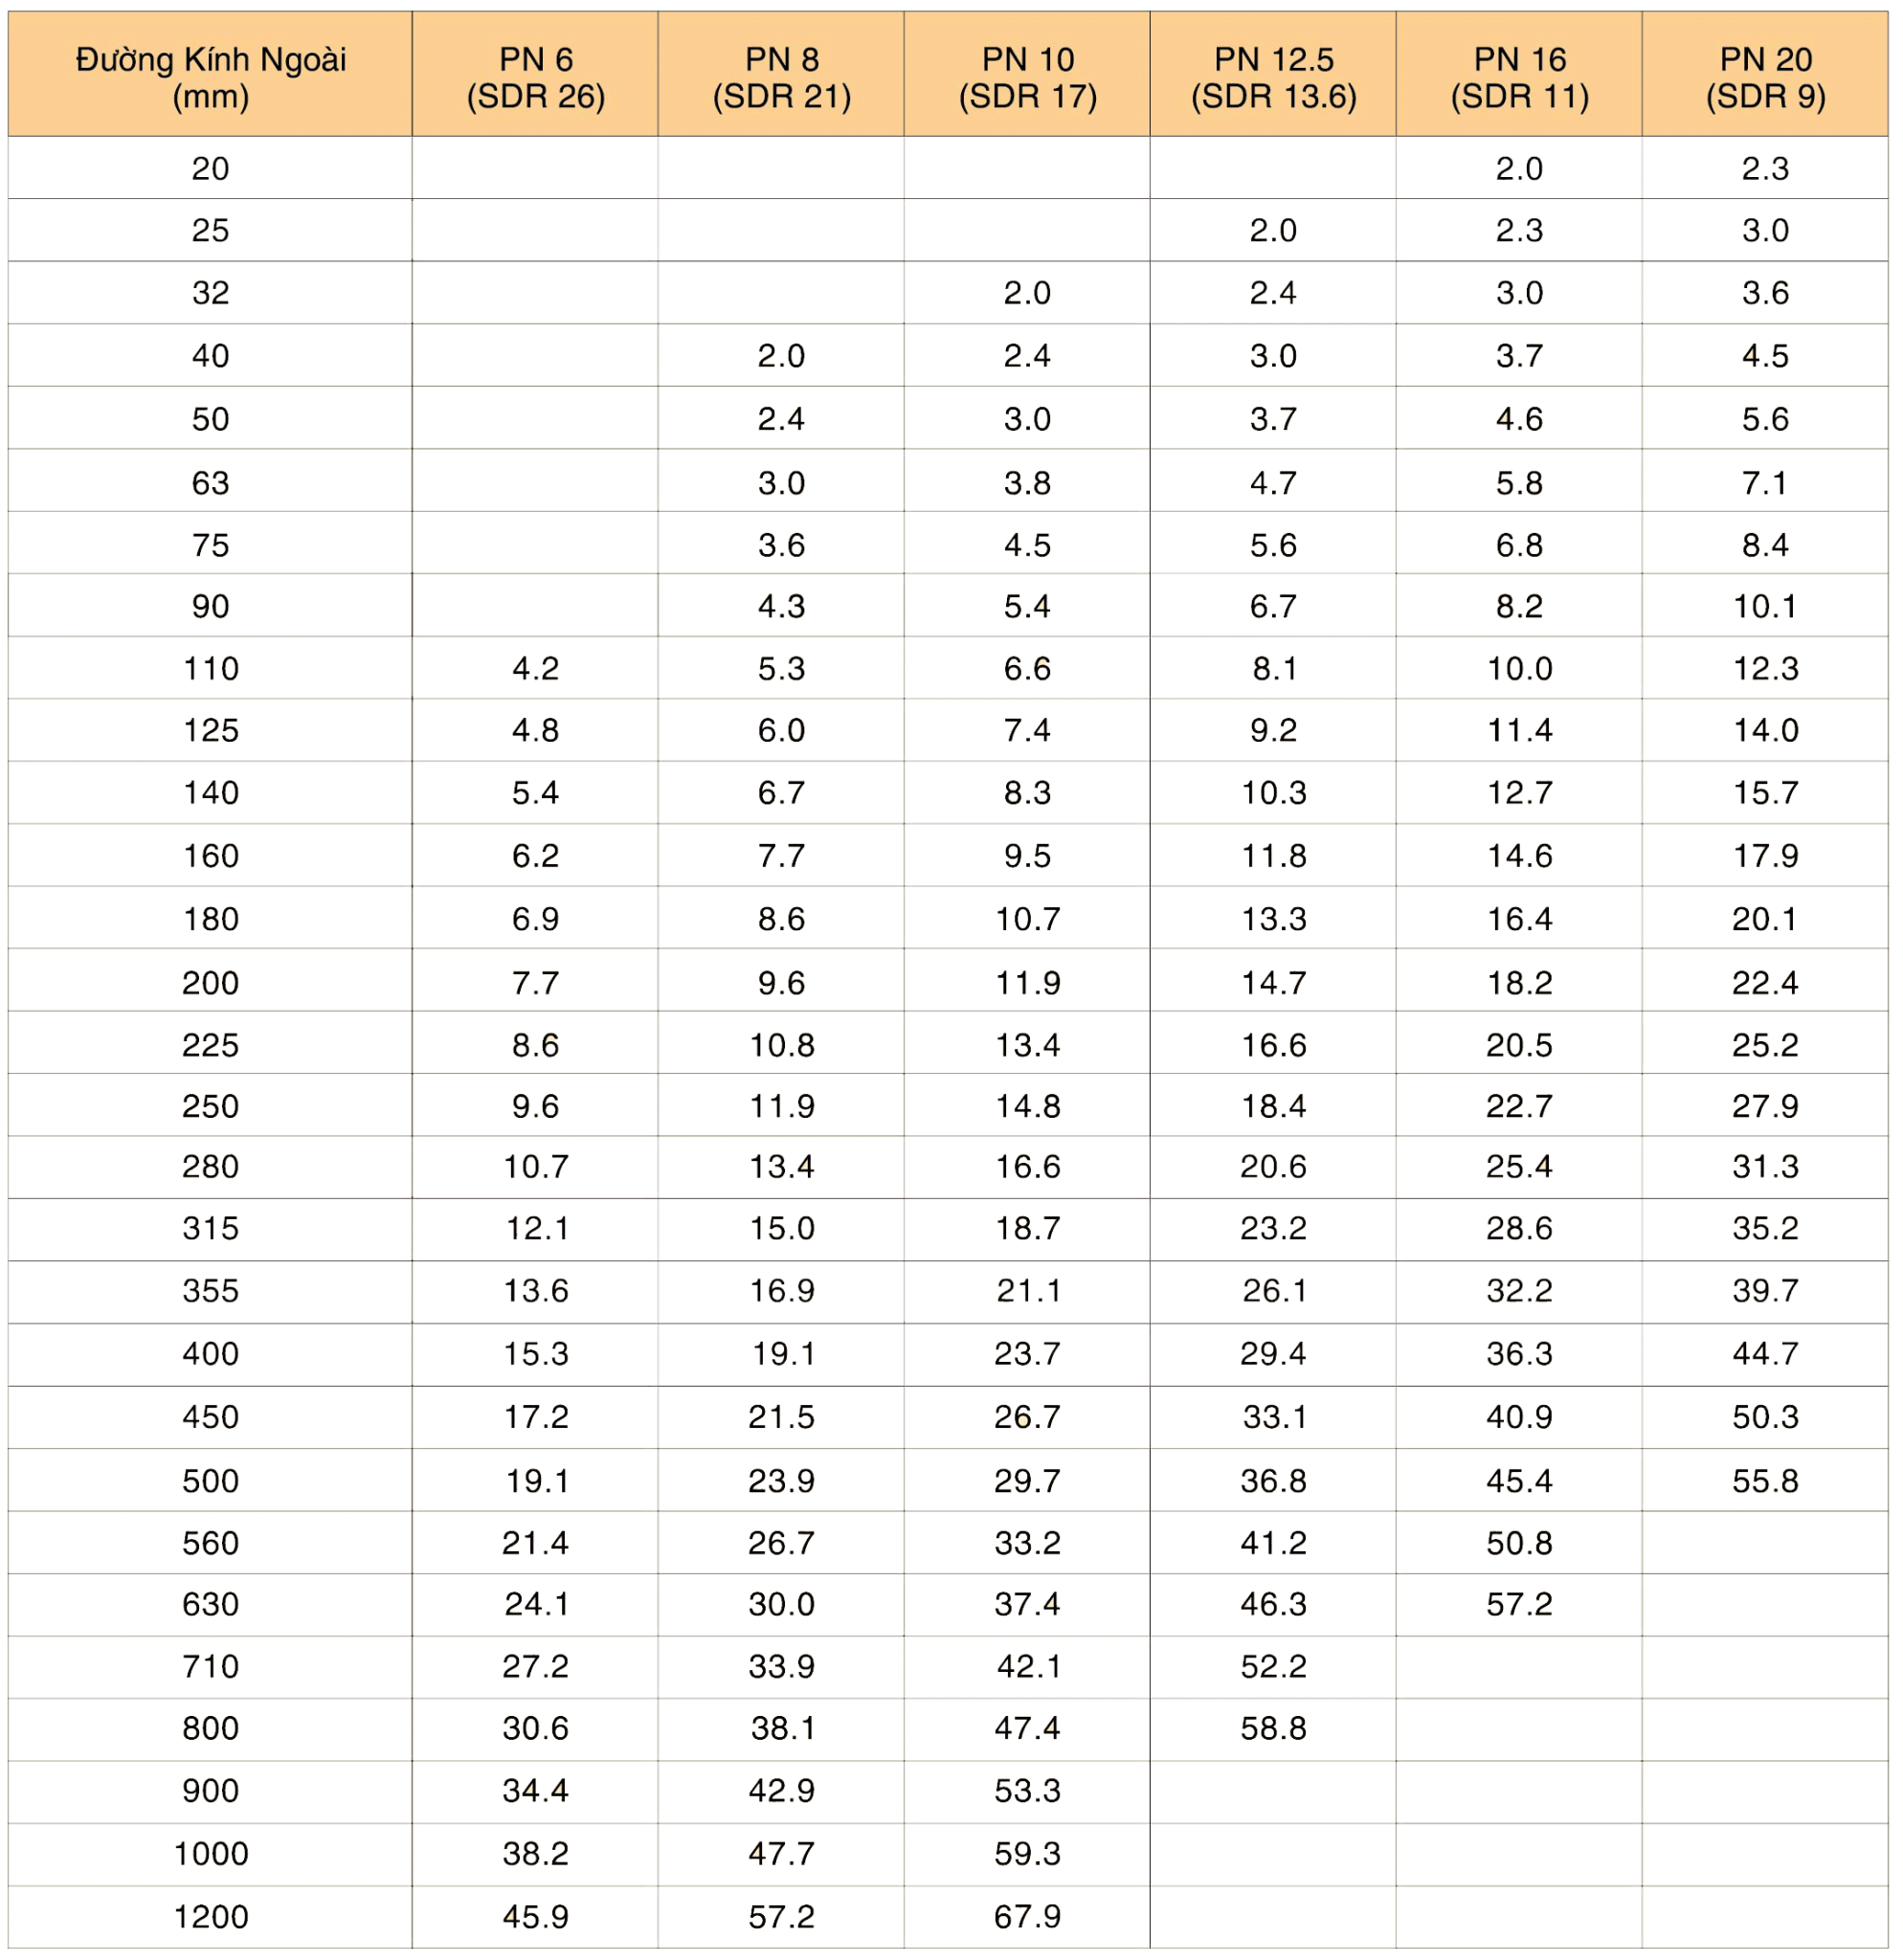Click diameter 20 row label
This screenshot has height=1960, width=1903.
click(x=210, y=168)
